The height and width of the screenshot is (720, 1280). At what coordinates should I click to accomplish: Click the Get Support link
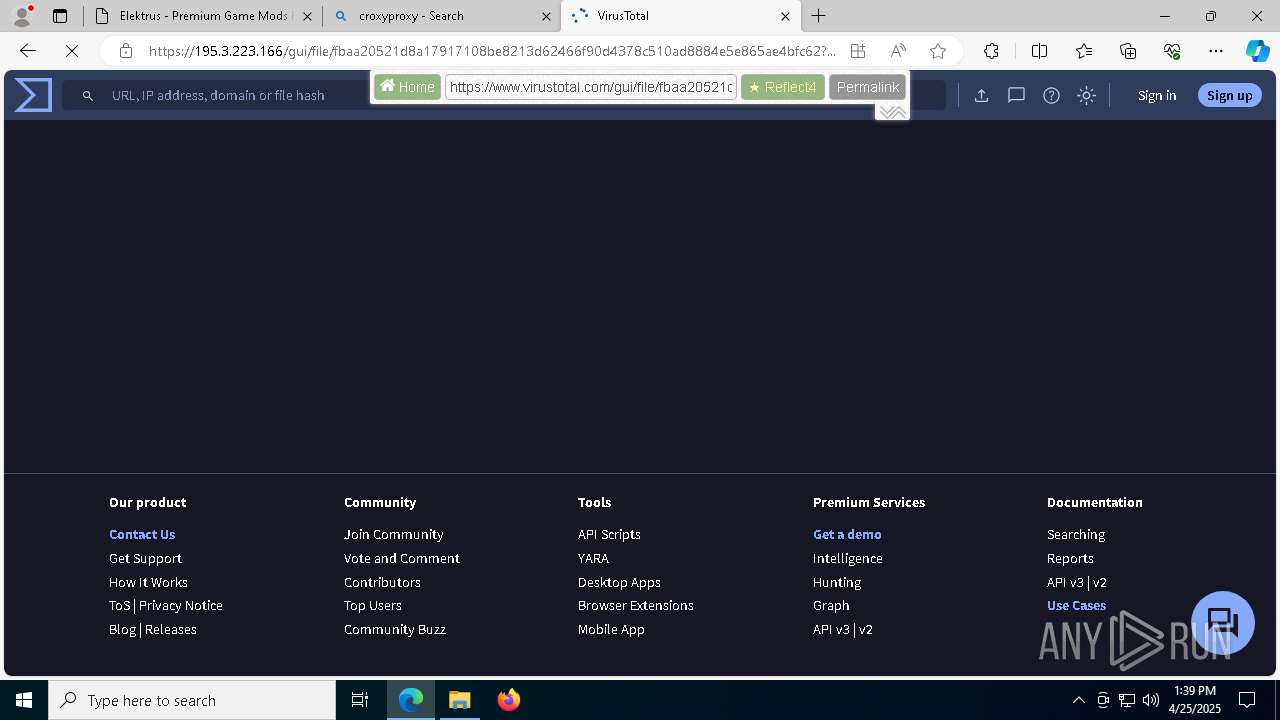pos(145,558)
